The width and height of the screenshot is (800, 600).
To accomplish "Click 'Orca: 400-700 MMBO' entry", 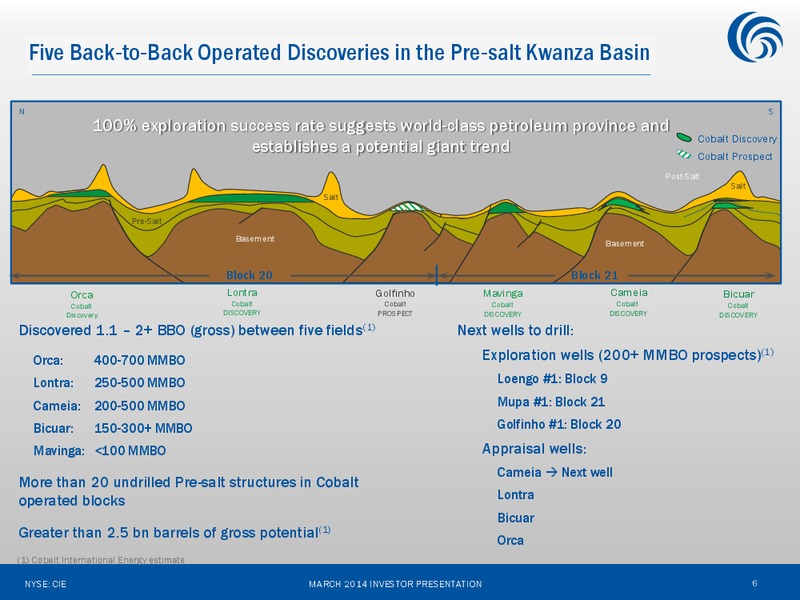I will 109,360.
